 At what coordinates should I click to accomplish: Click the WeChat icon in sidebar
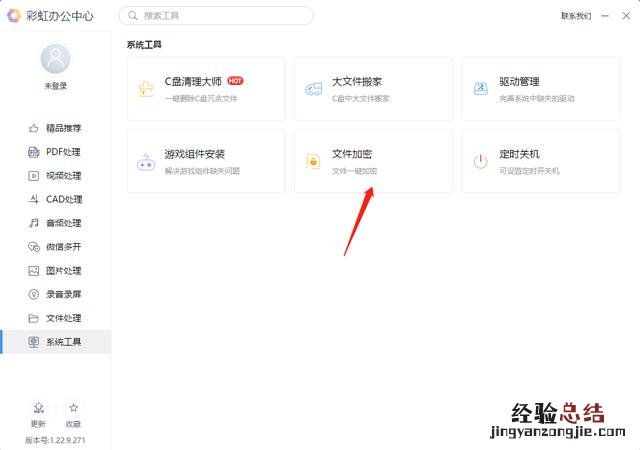click(33, 247)
